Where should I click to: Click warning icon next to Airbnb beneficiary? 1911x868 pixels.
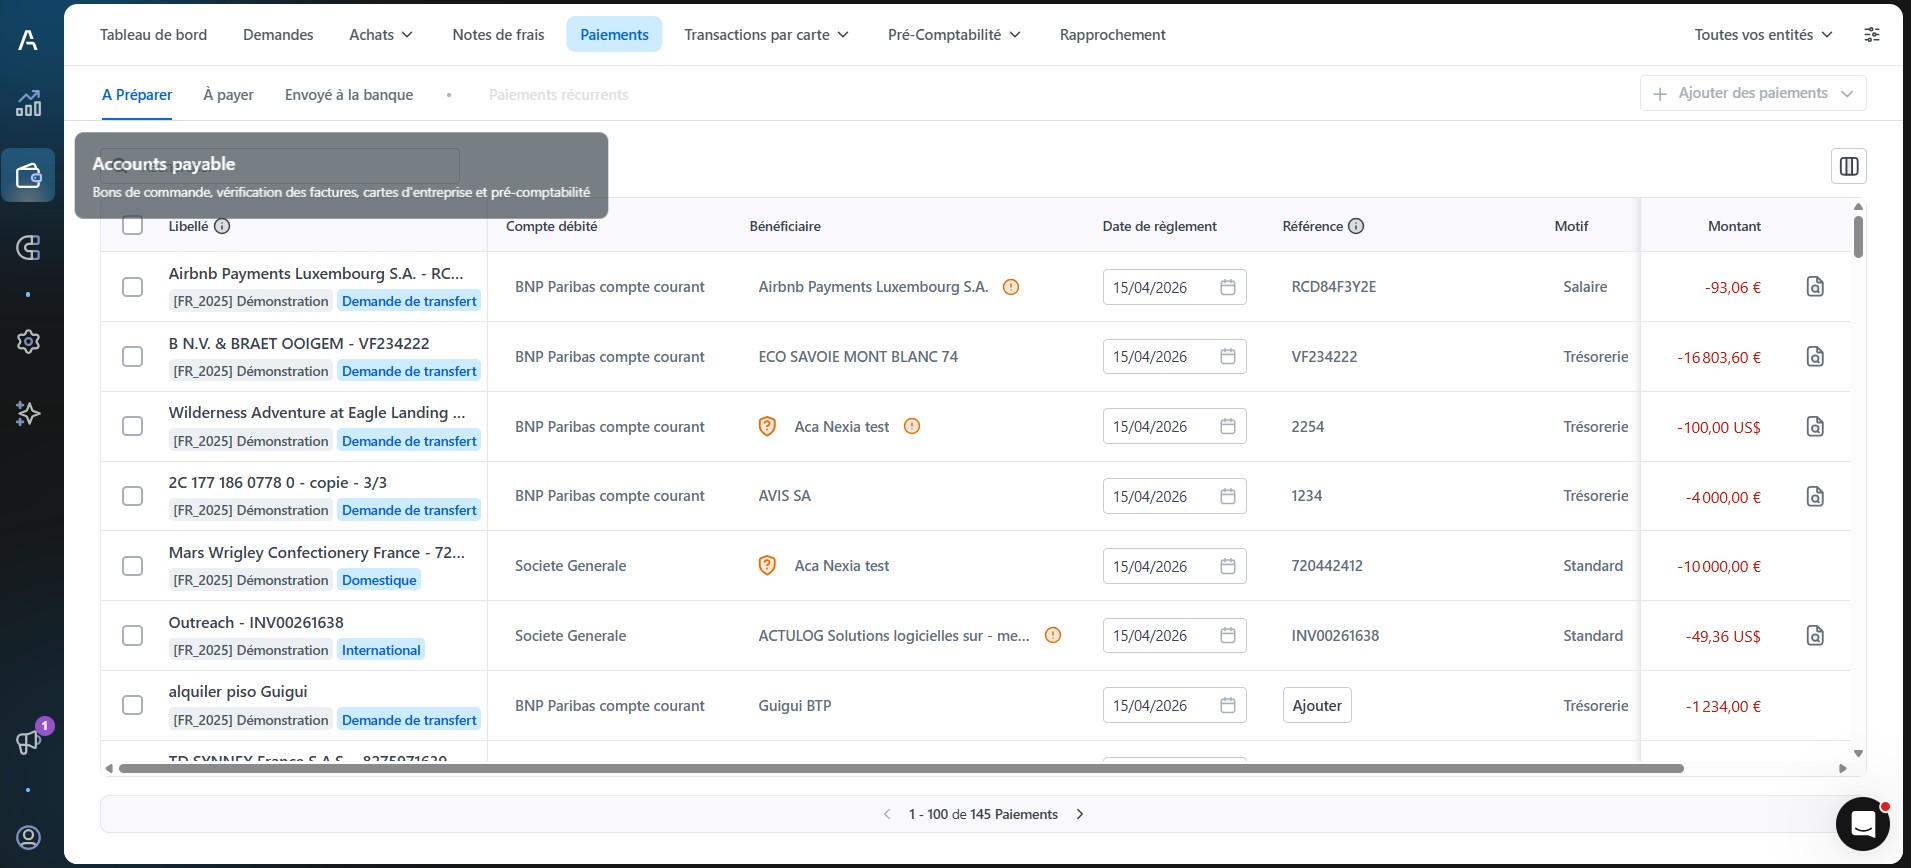(x=1011, y=287)
